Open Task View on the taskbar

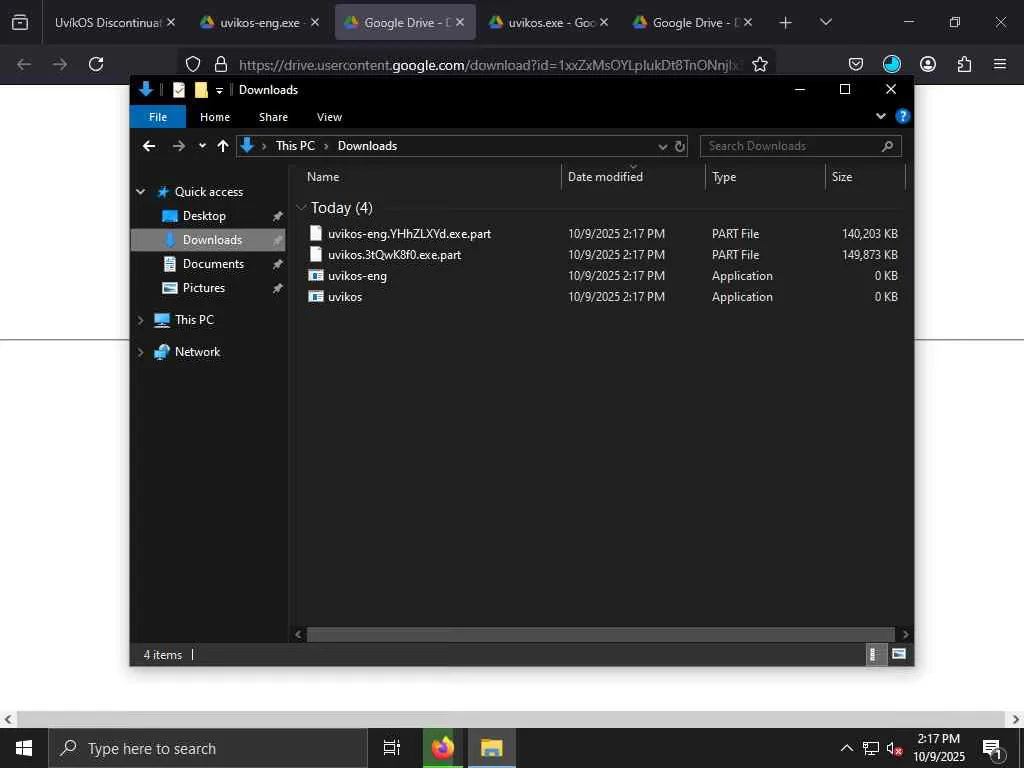tap(391, 748)
